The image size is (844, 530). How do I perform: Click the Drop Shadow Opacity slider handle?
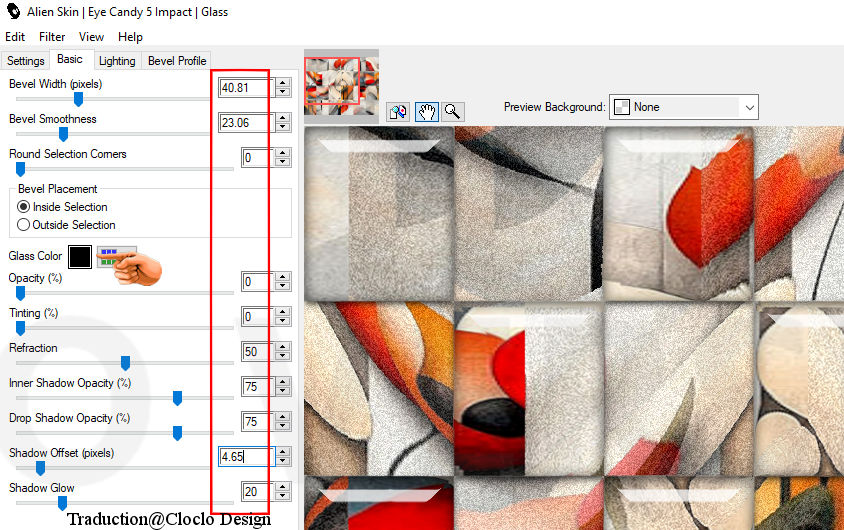coord(177,433)
